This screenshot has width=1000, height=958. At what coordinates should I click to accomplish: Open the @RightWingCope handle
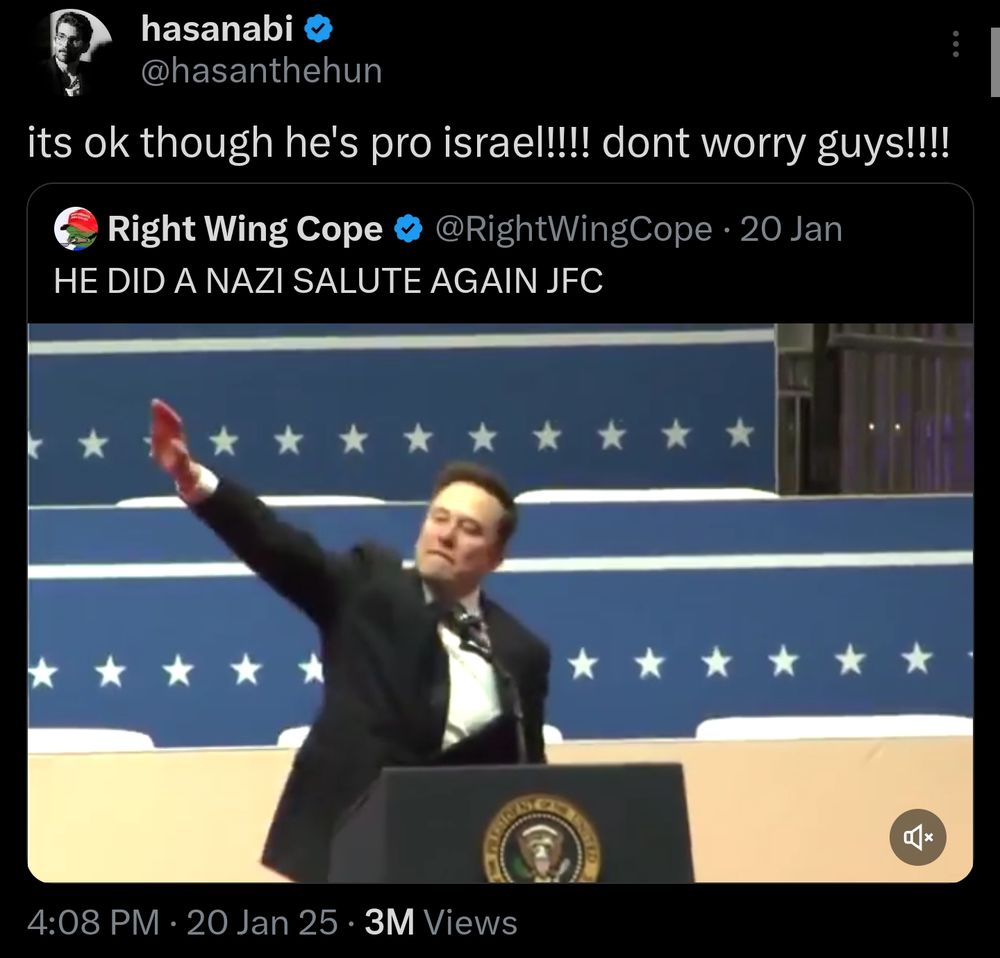coord(573,229)
